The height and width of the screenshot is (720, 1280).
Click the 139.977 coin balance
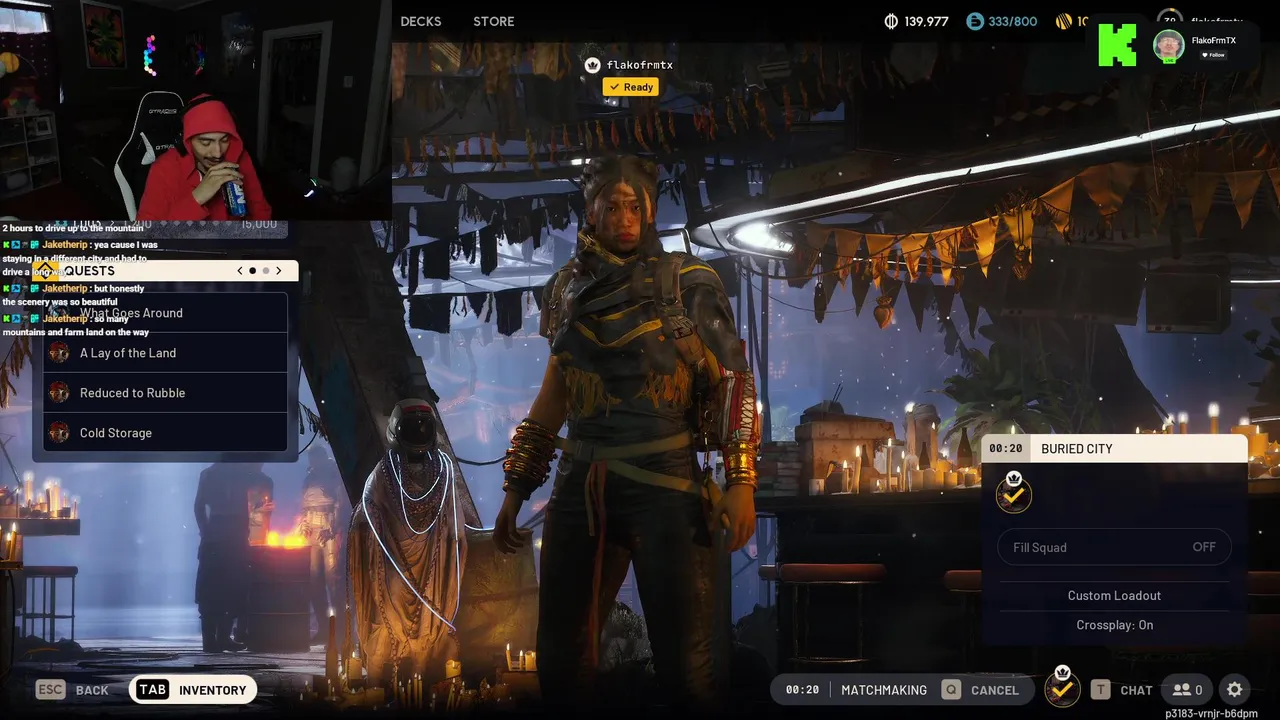(926, 21)
